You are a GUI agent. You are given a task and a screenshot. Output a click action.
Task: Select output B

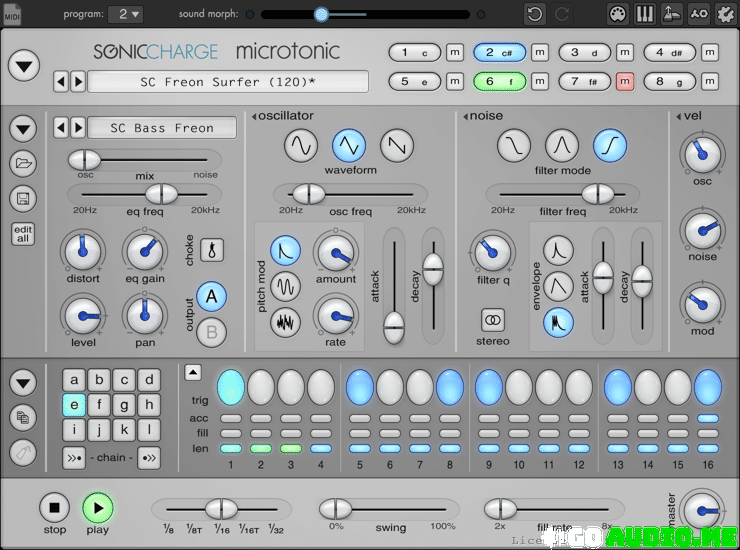[x=211, y=332]
